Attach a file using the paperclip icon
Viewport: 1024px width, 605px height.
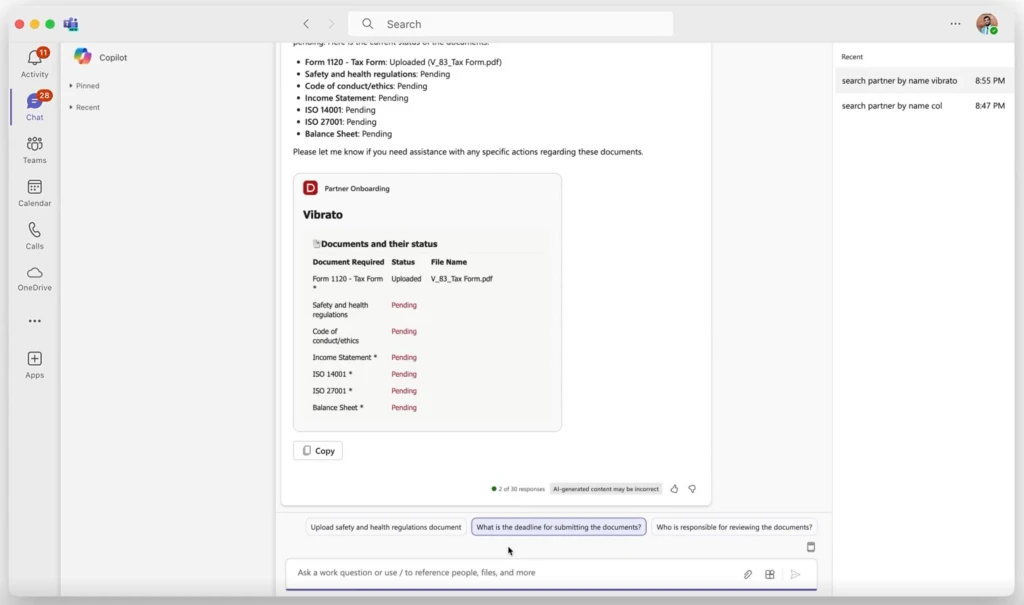[748, 573]
